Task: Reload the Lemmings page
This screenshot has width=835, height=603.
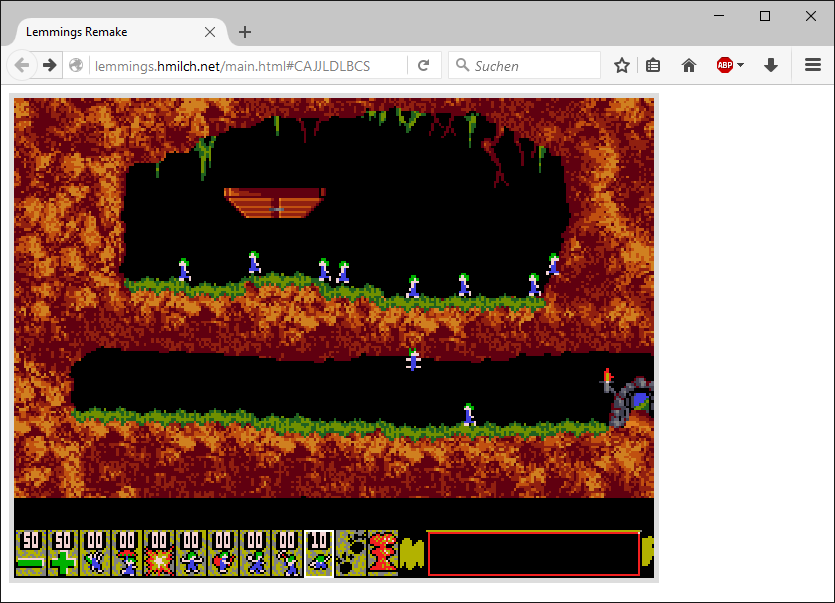Action: tap(423, 66)
